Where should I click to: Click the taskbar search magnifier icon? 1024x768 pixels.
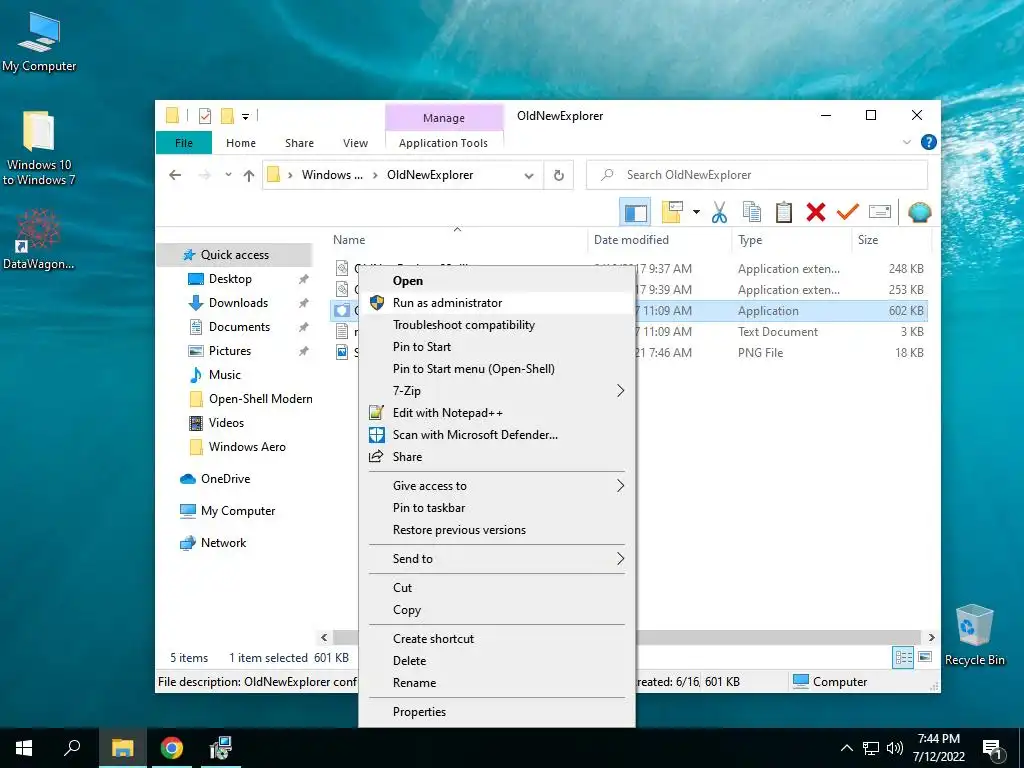coord(72,748)
